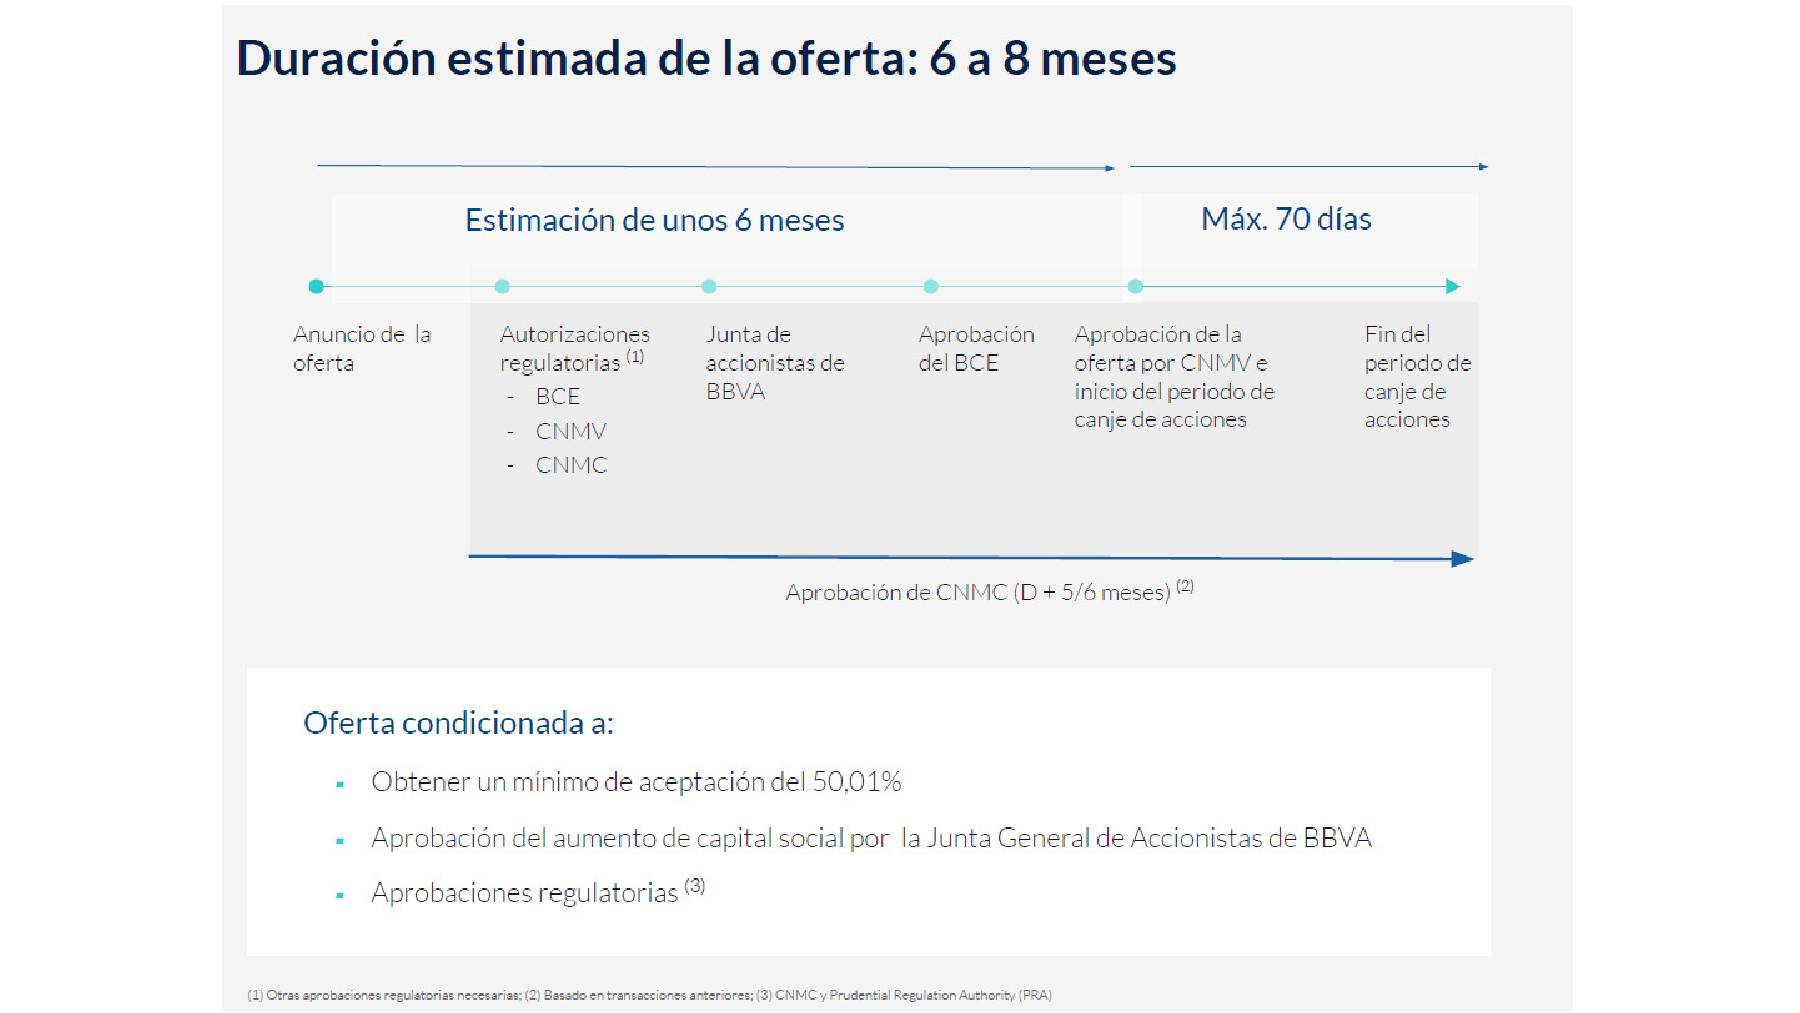
Task: Click the "Junta de accionistas de BBVA" text
Action: click(x=775, y=362)
